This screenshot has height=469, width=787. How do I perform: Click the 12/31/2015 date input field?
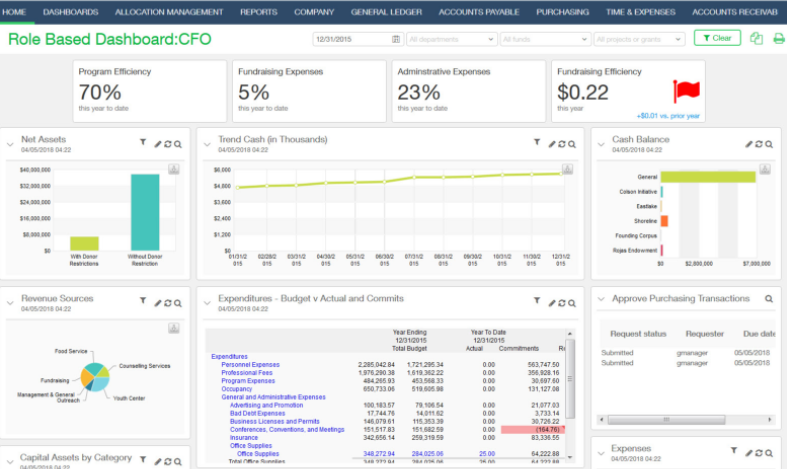click(x=357, y=39)
